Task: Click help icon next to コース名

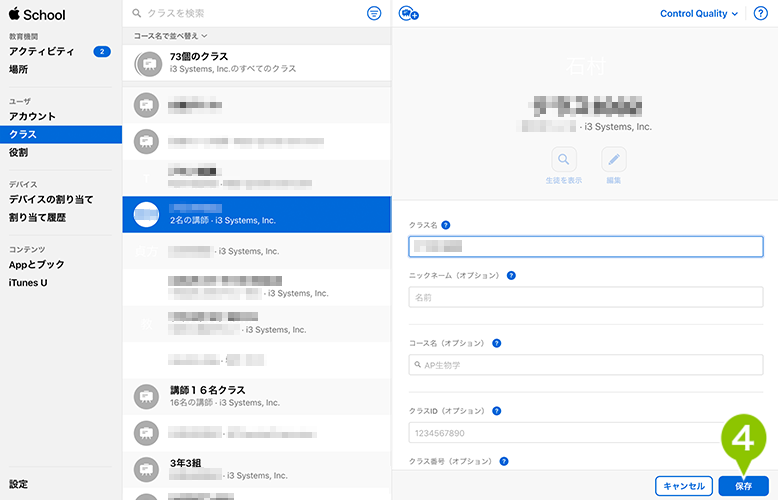Action: click(496, 343)
